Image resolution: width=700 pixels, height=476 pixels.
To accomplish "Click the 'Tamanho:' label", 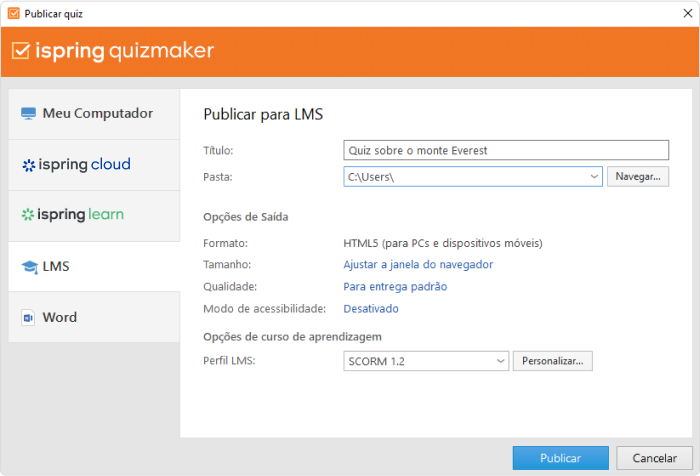I will (x=227, y=264).
